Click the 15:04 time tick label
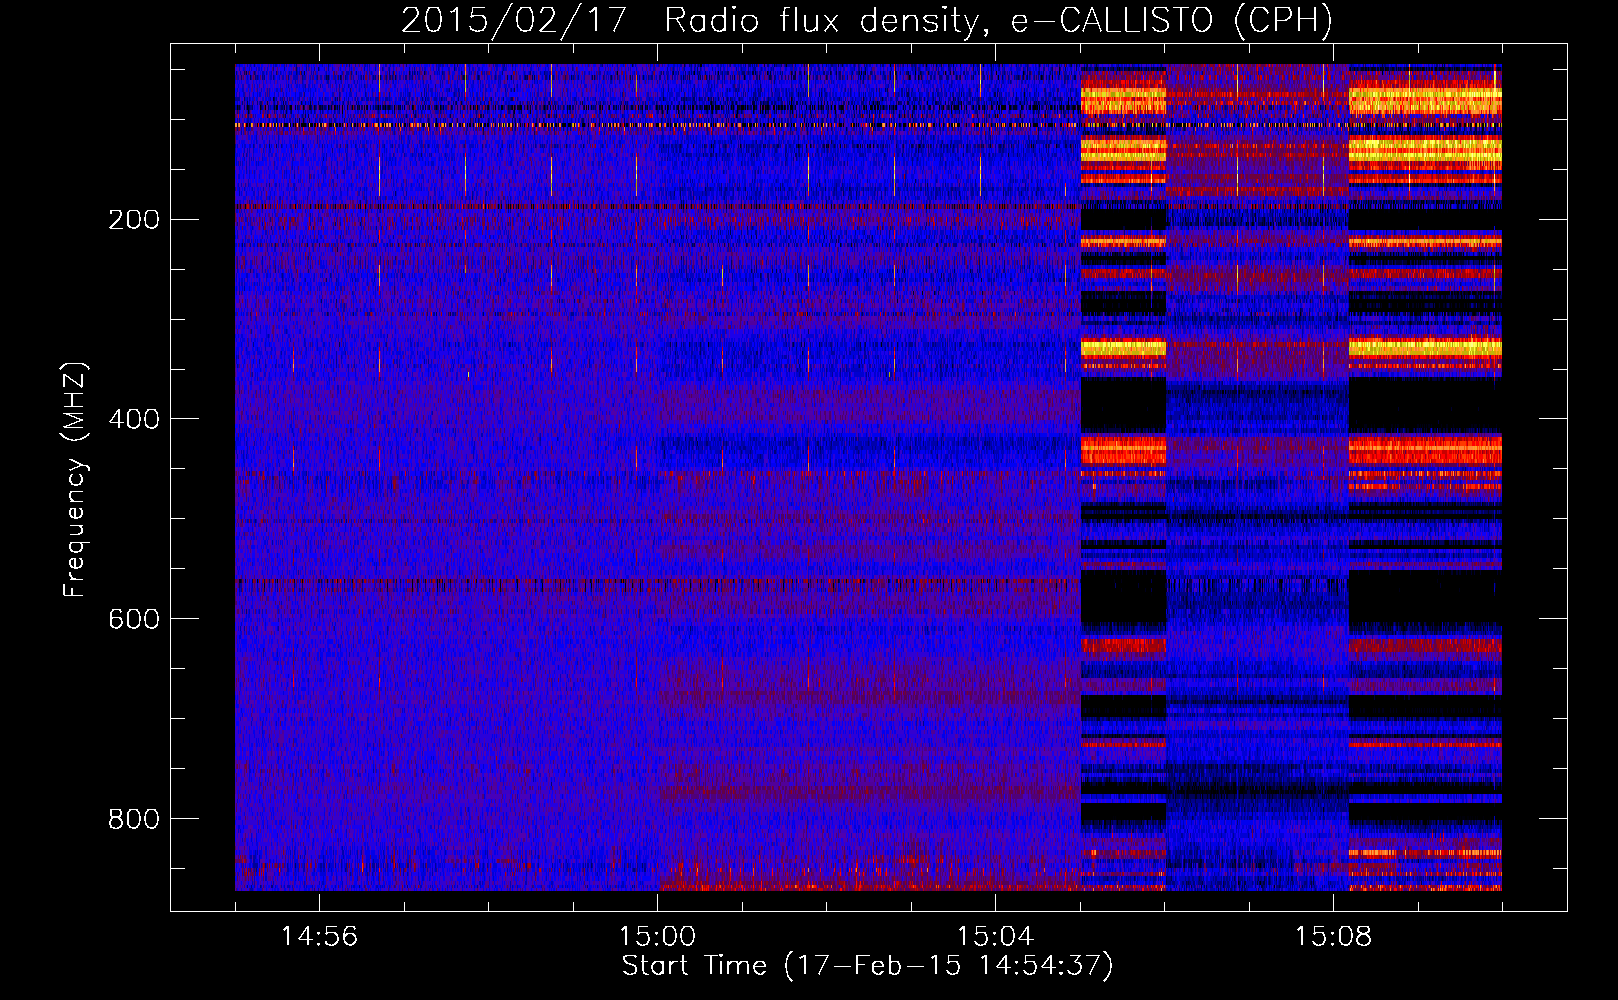Screen dimensions: 1618x1000 point(995,937)
